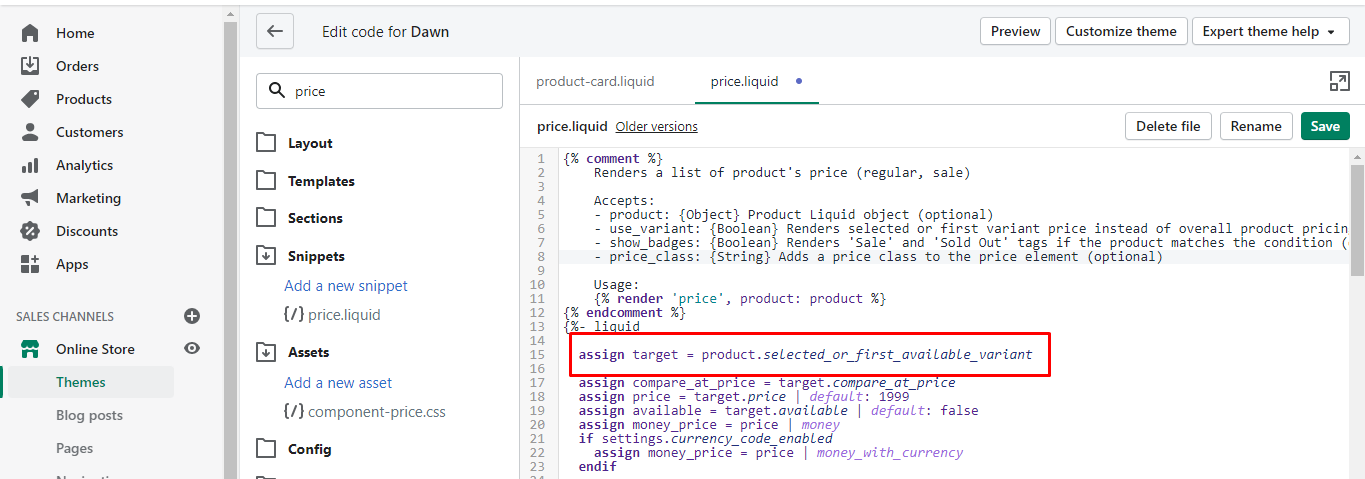Expand the Layout folder
Screen dimensions: 1365x479
point(266,143)
